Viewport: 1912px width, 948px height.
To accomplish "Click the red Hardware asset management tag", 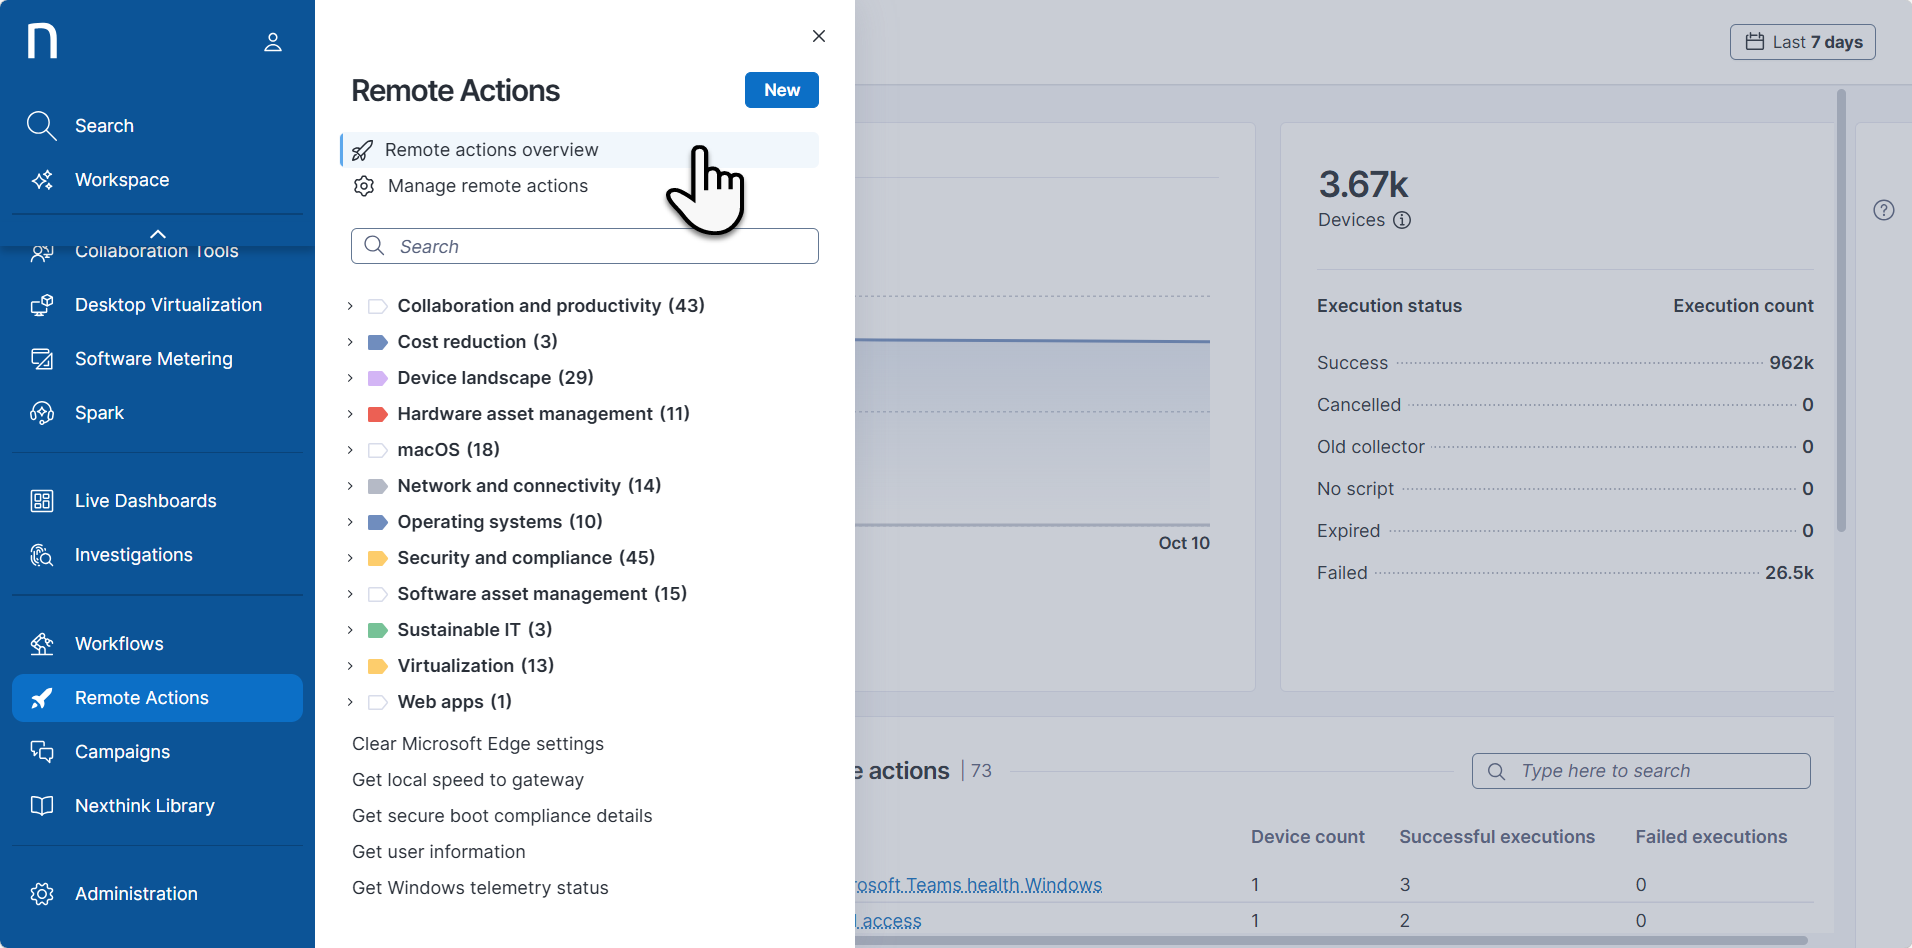I will (378, 414).
